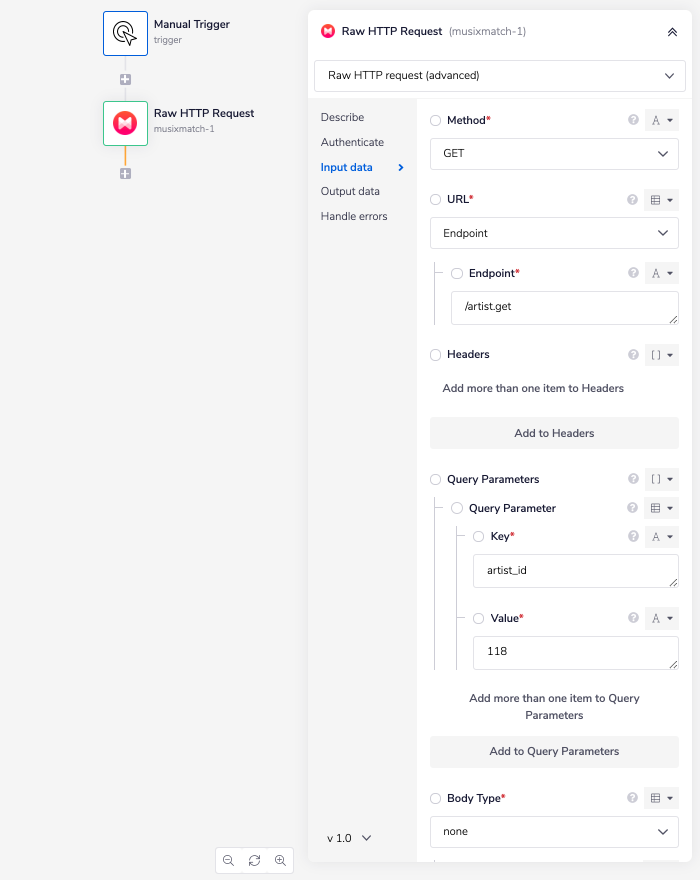
Task: Toggle the radio button beside Method
Action: (435, 120)
